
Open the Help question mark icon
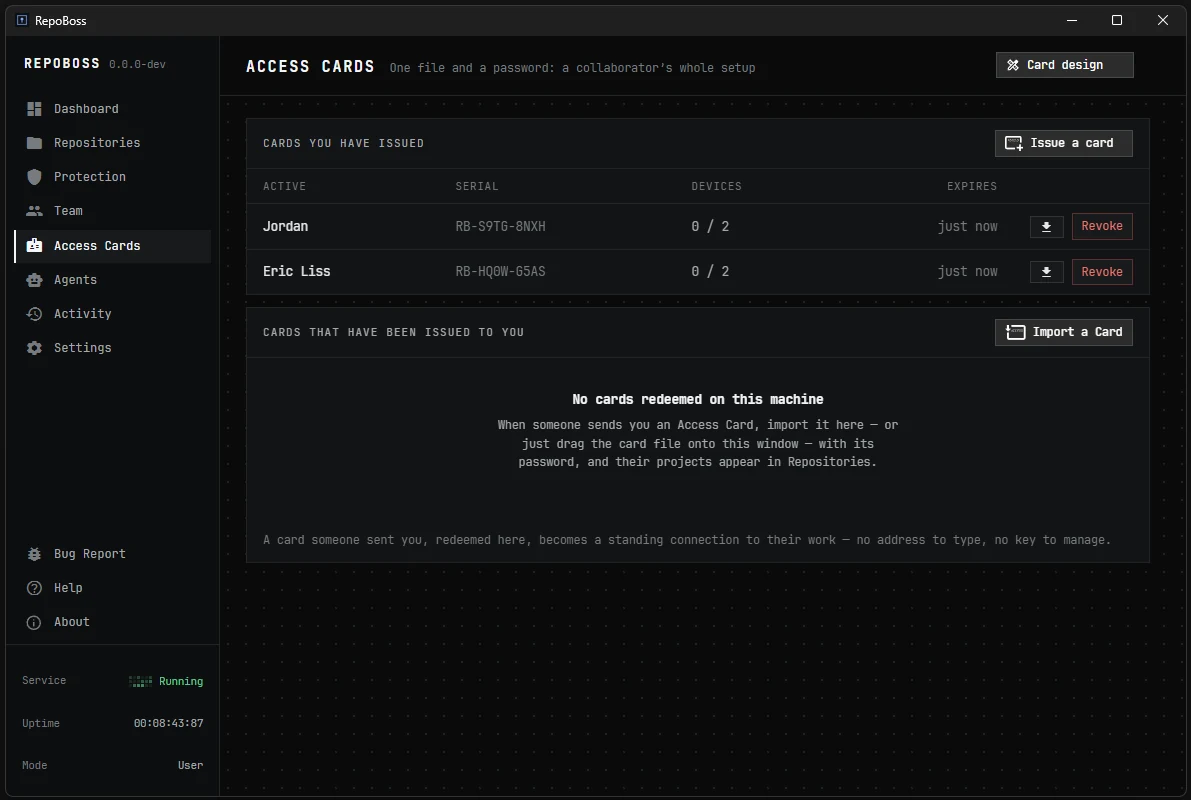pyautogui.click(x=34, y=588)
